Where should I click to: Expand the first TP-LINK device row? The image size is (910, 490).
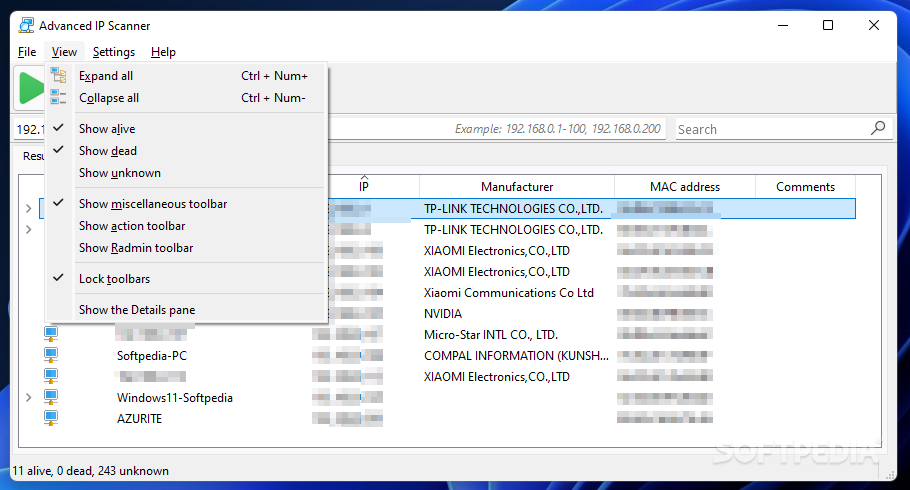[28, 208]
